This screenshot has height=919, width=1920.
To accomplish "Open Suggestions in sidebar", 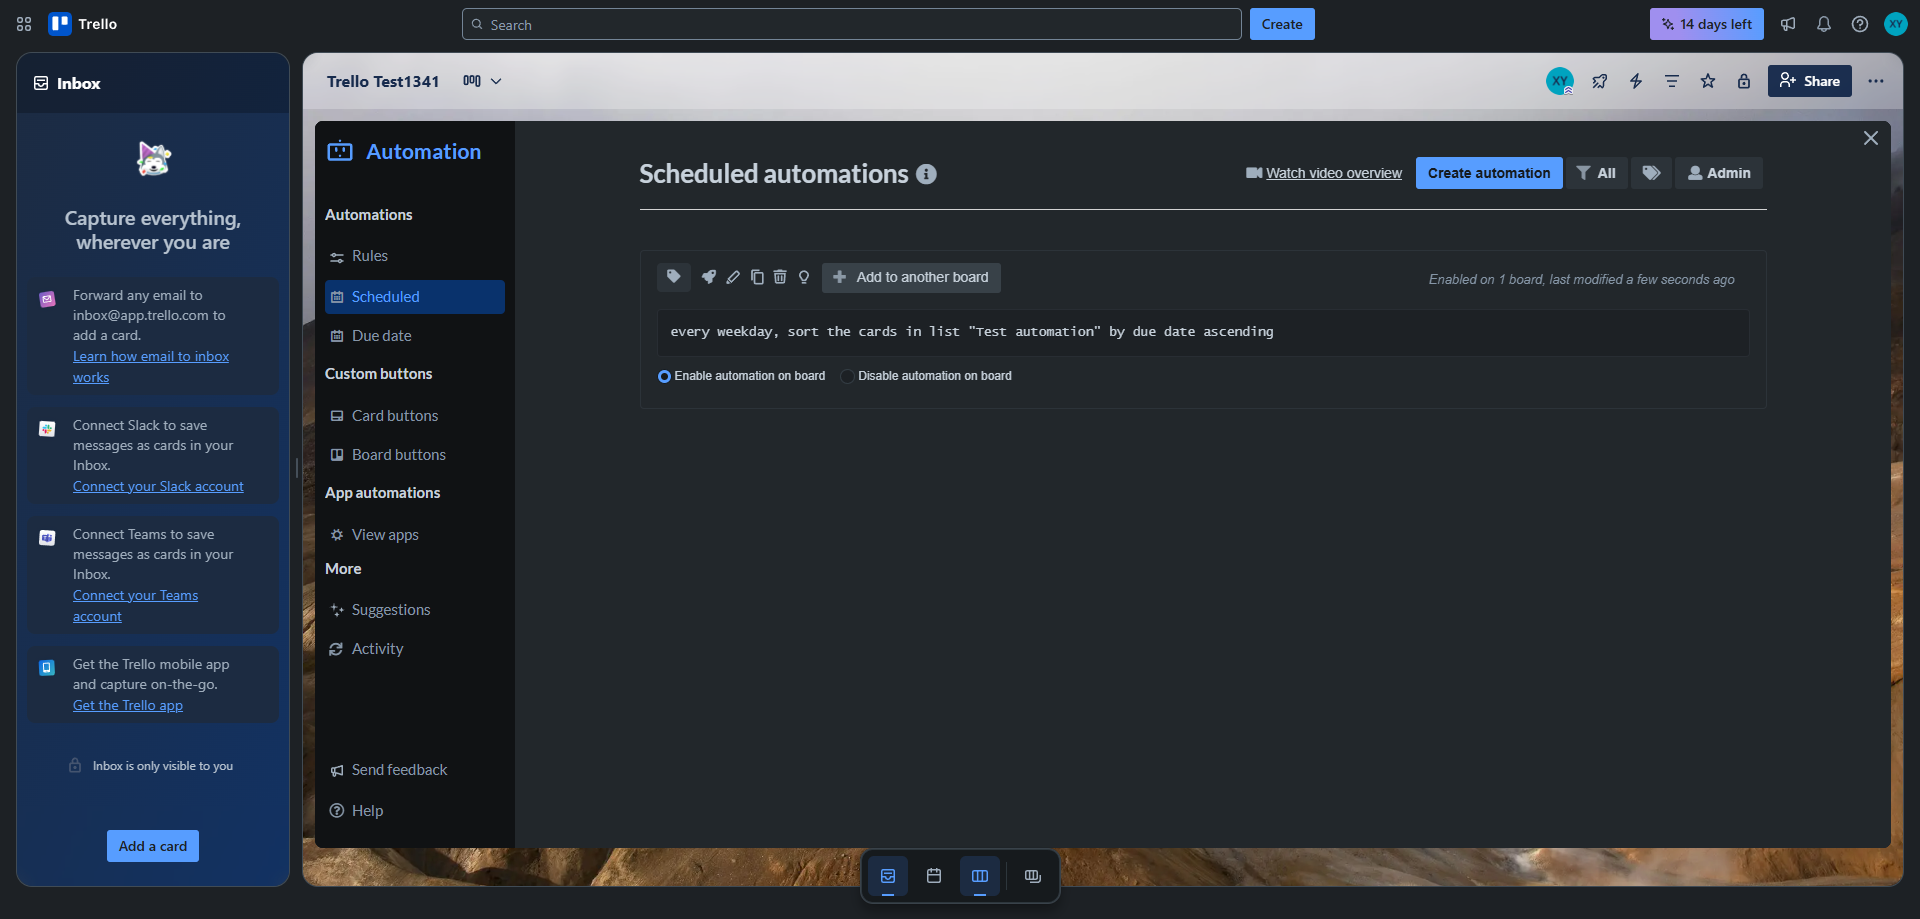I will pos(414,610).
